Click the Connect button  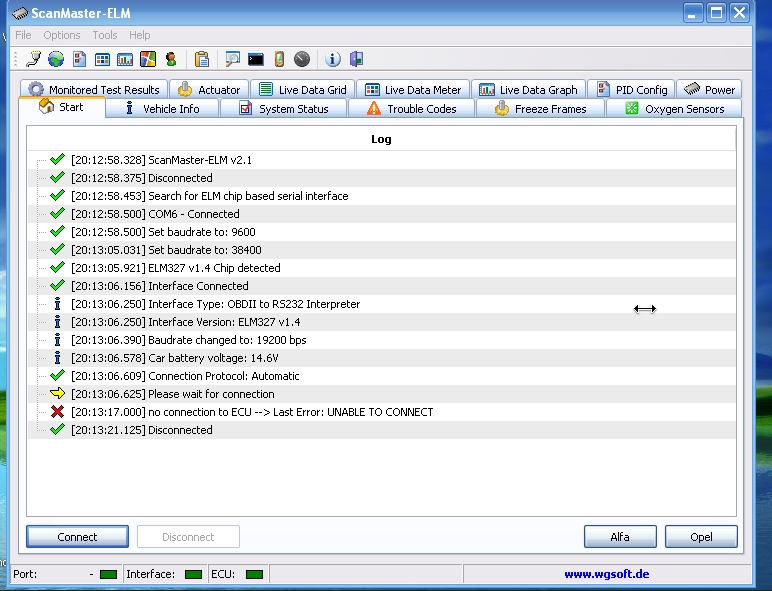[x=77, y=536]
